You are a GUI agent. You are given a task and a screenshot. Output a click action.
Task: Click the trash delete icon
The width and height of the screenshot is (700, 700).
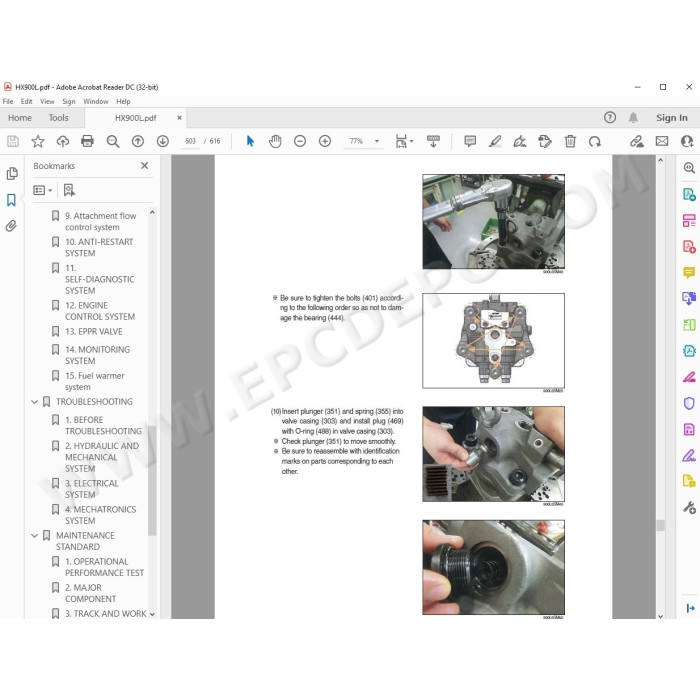point(570,142)
